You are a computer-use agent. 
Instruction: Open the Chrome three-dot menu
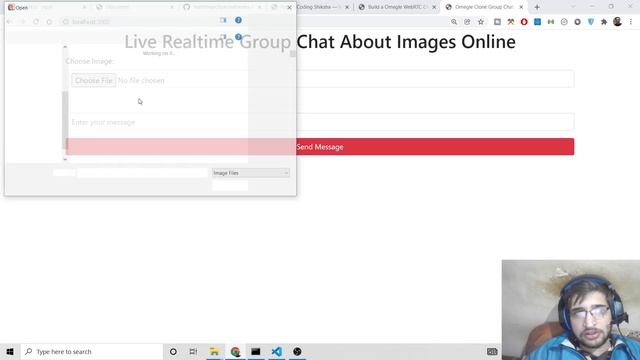click(x=631, y=22)
